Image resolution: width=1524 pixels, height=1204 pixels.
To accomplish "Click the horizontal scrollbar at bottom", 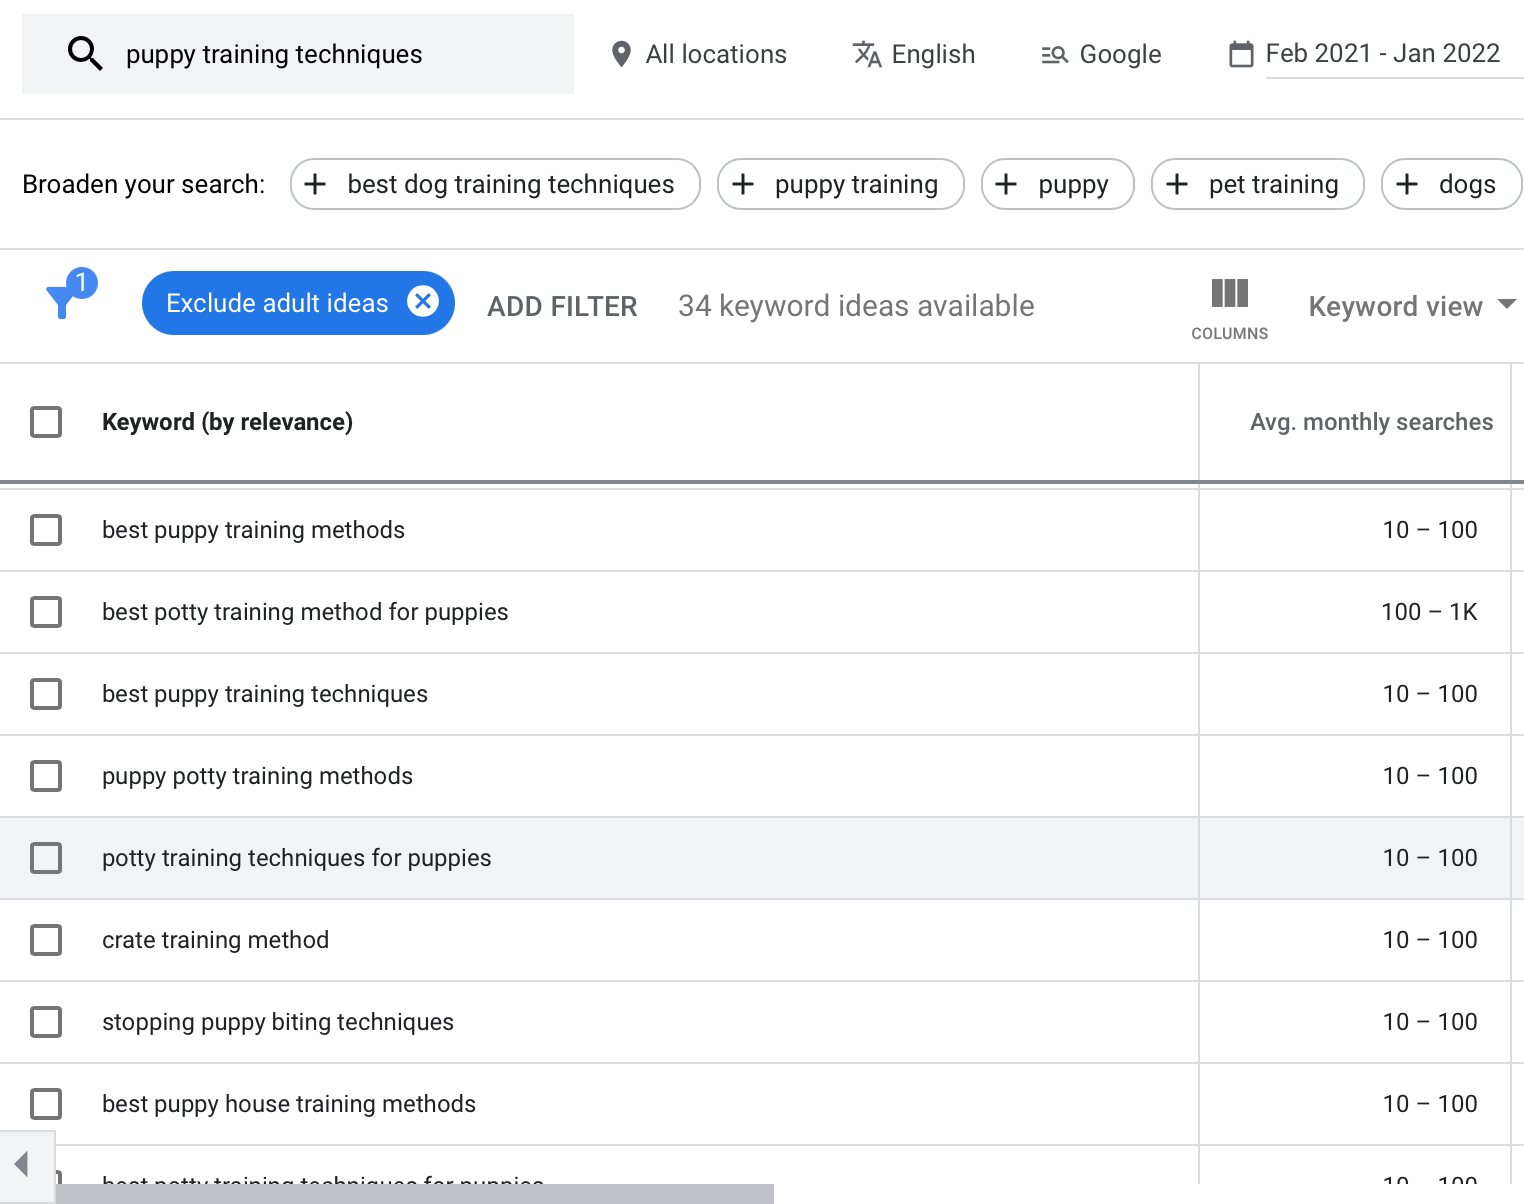I will point(414,1194).
